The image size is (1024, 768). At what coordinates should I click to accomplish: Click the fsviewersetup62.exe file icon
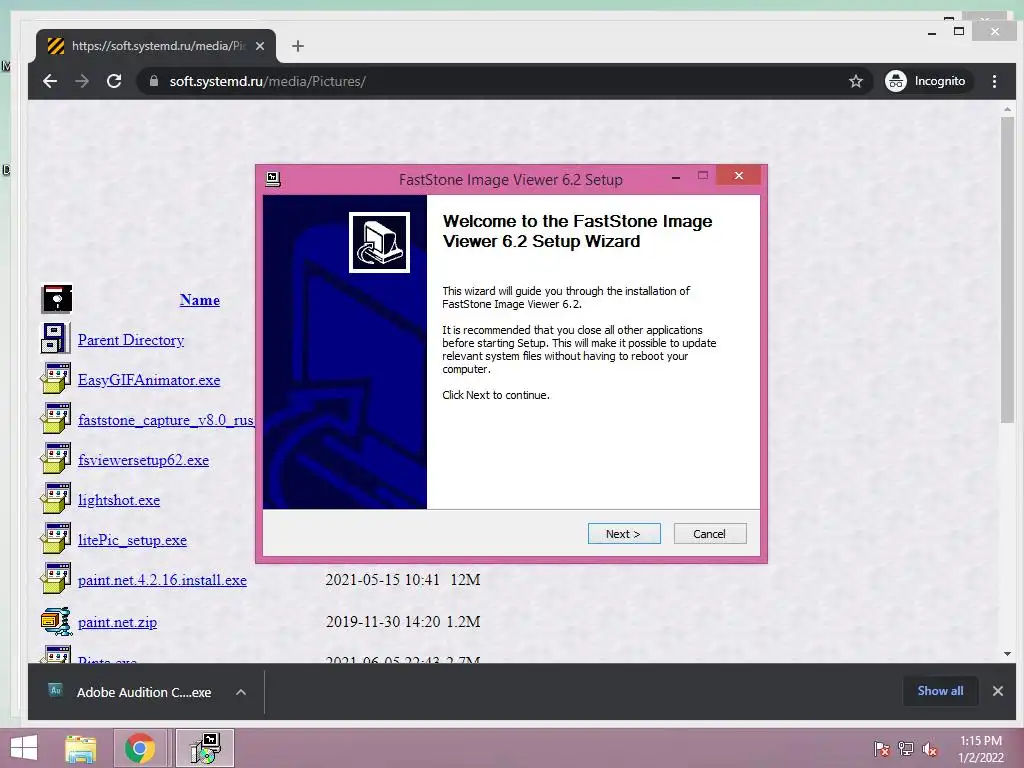tap(56, 458)
